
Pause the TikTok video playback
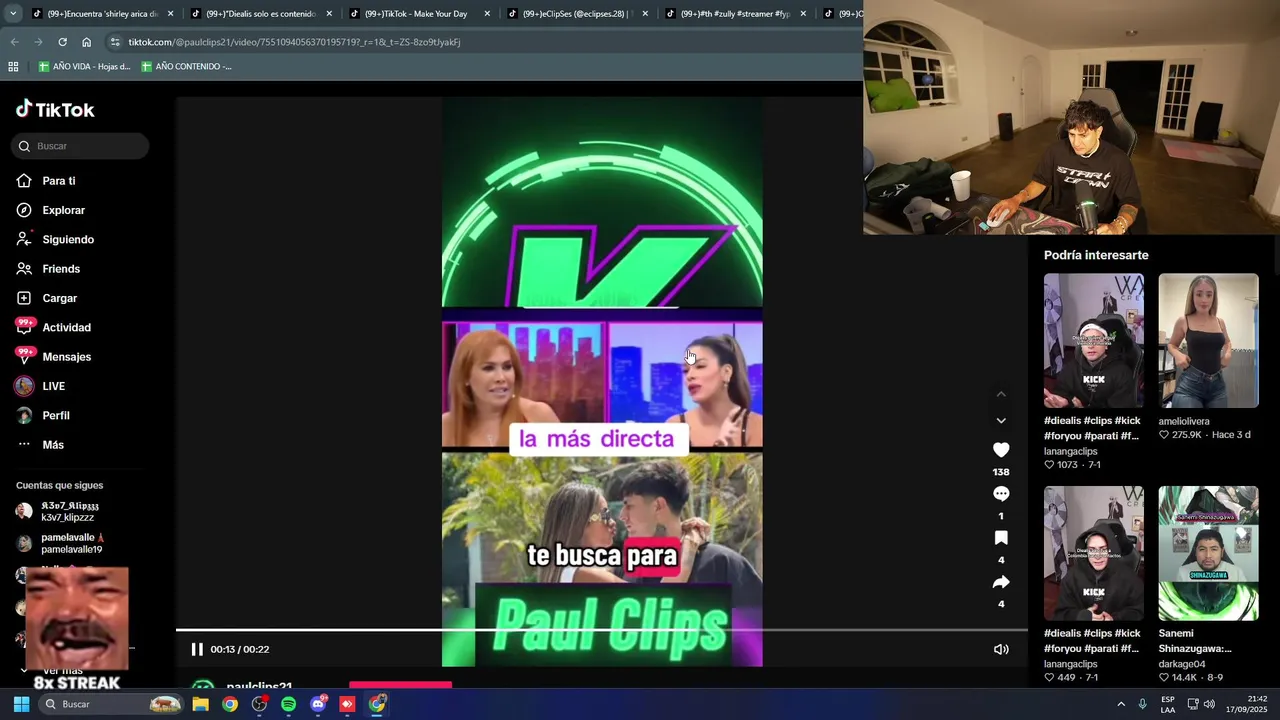click(x=197, y=649)
